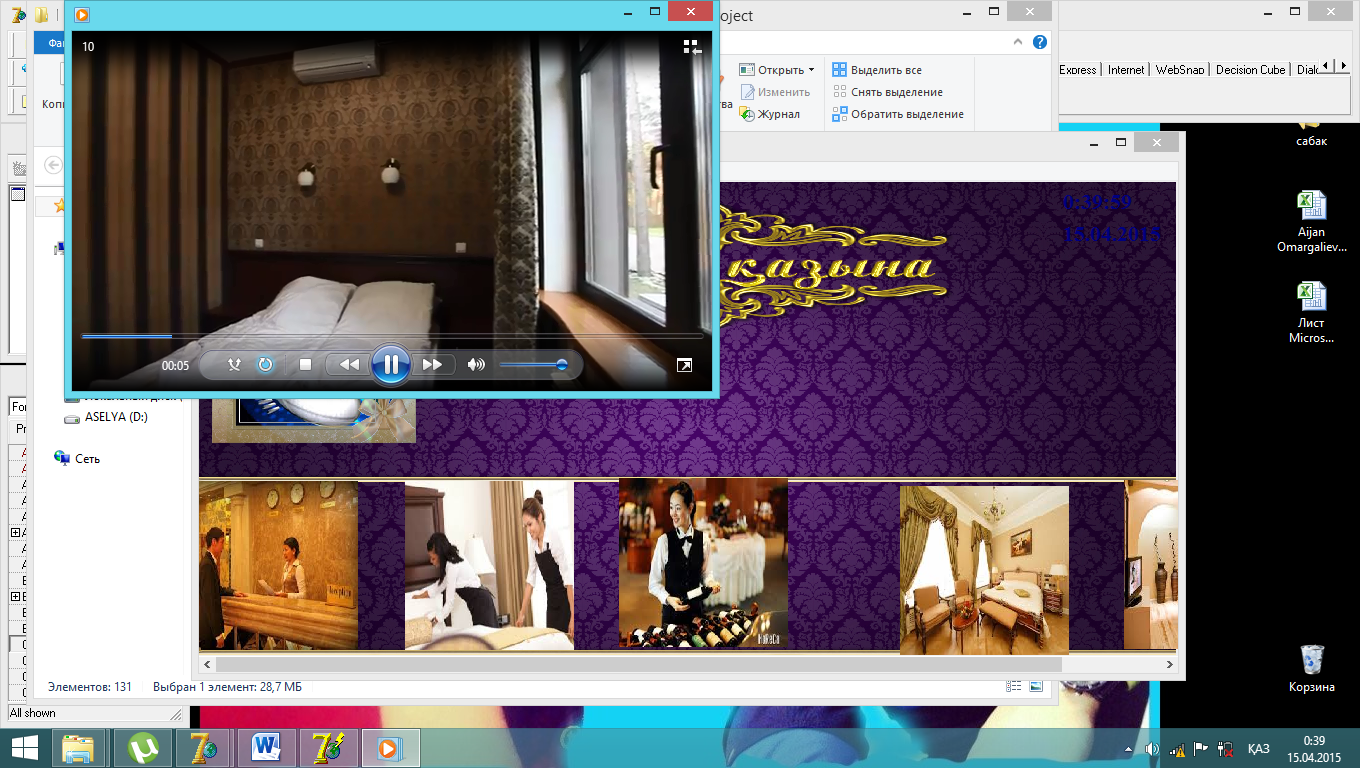Click the Журнал history button

pyautogui.click(x=770, y=114)
